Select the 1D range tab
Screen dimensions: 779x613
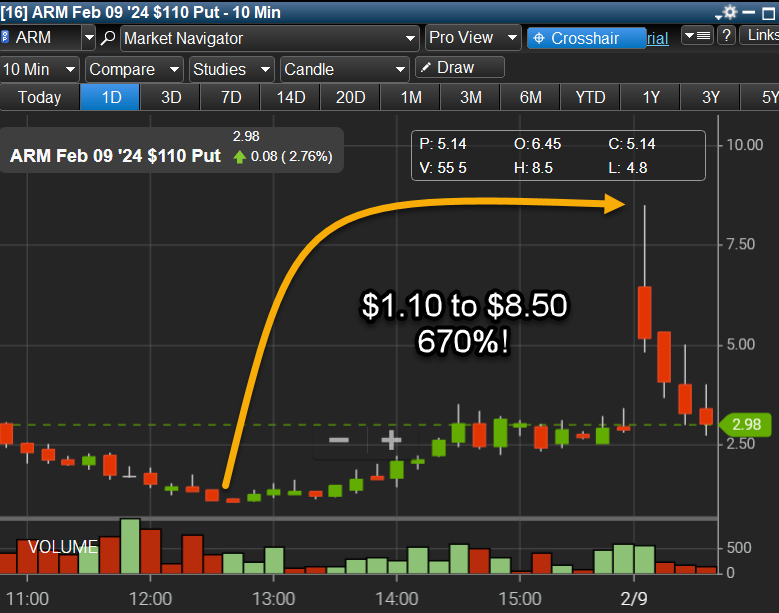(x=110, y=97)
